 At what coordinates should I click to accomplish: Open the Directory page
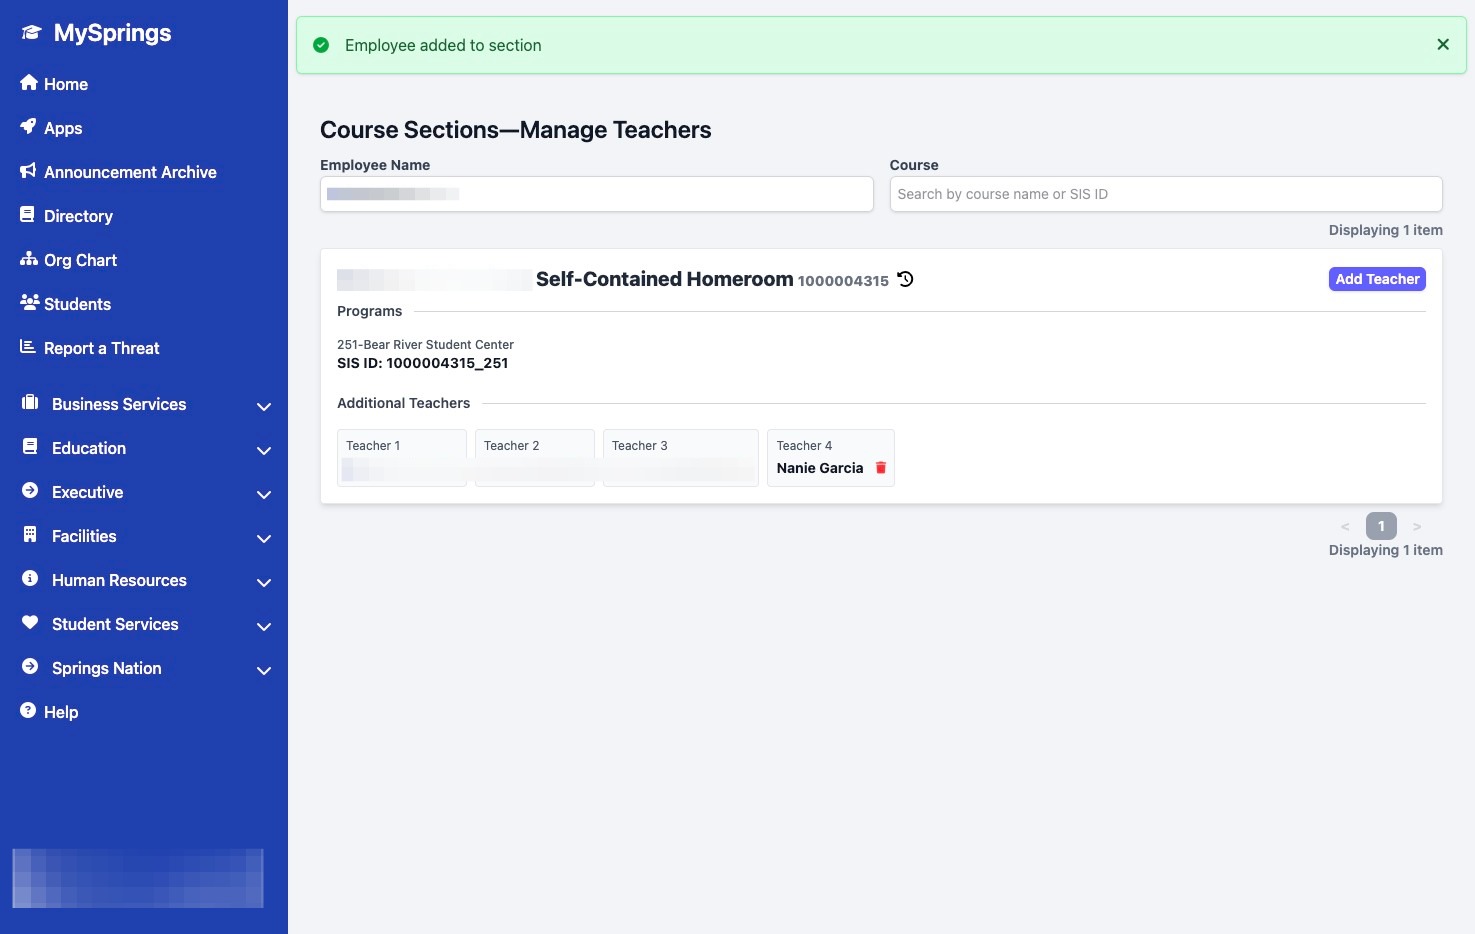click(78, 216)
